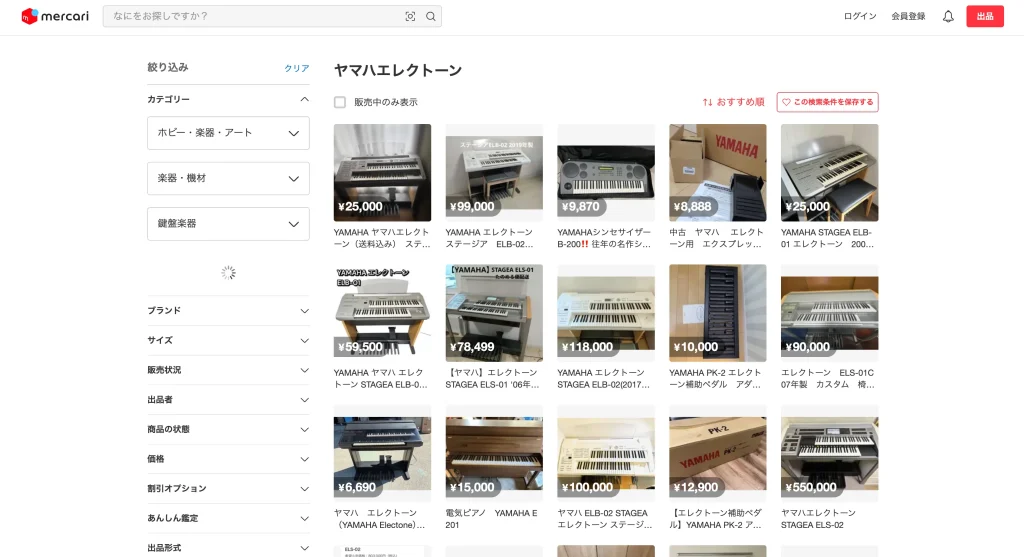This screenshot has width=1024, height=557.
Task: Open ホビー・楽器・アート category dropdown
Action: click(228, 133)
